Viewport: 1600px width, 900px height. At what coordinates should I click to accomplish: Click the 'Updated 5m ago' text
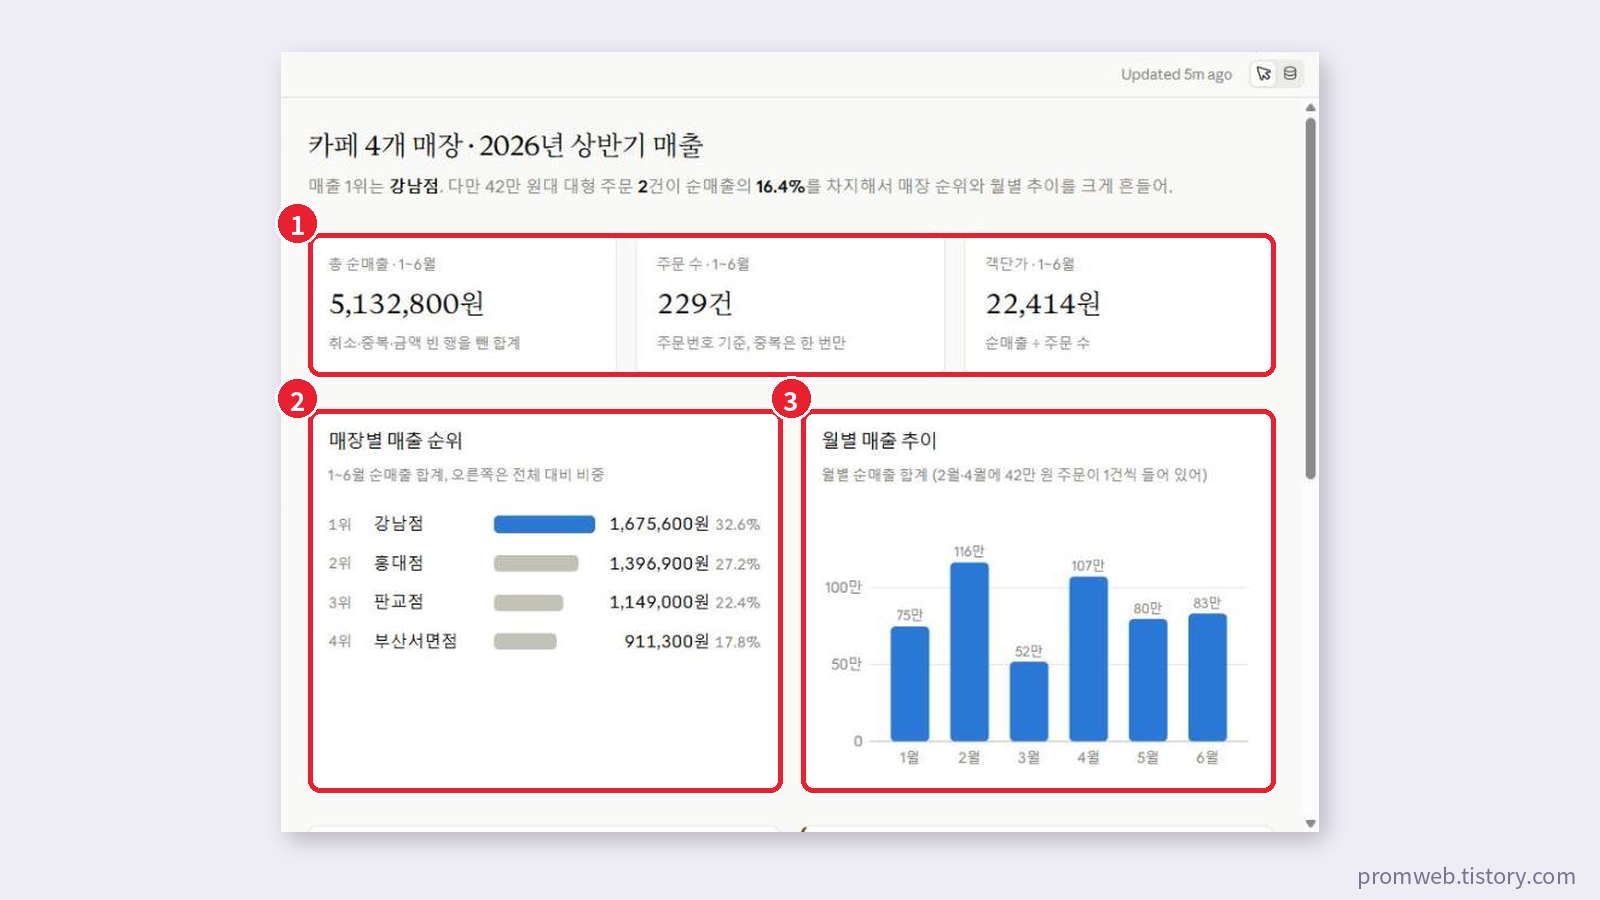pyautogui.click(x=1176, y=74)
